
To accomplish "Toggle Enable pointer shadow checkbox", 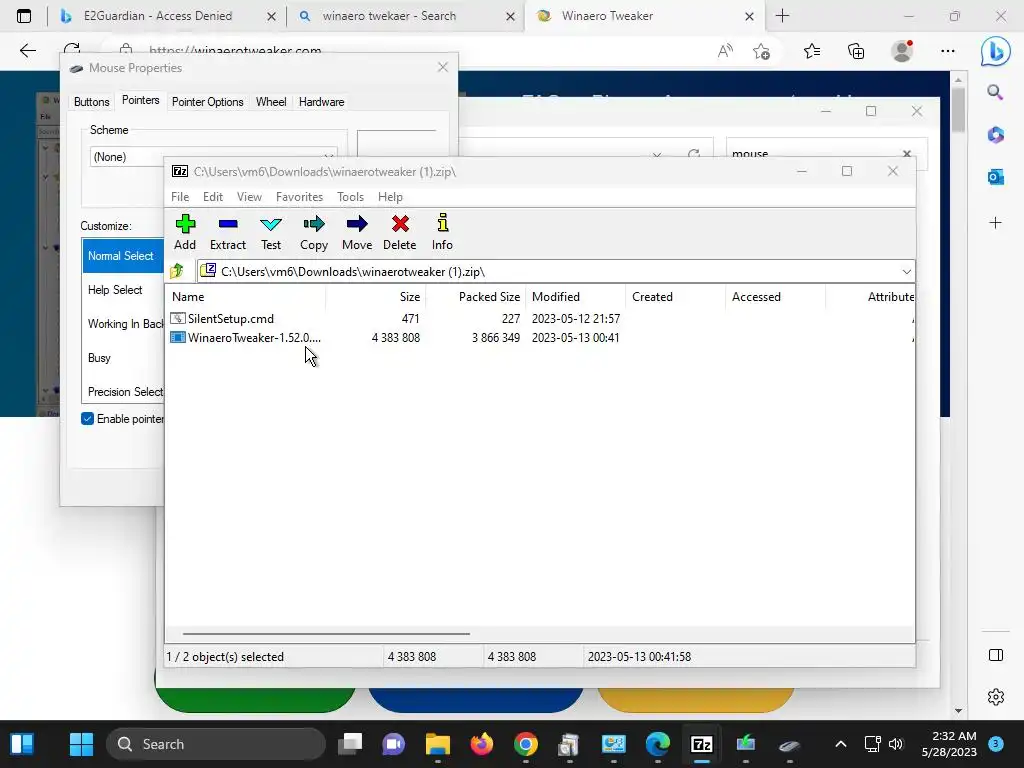I will (x=88, y=419).
